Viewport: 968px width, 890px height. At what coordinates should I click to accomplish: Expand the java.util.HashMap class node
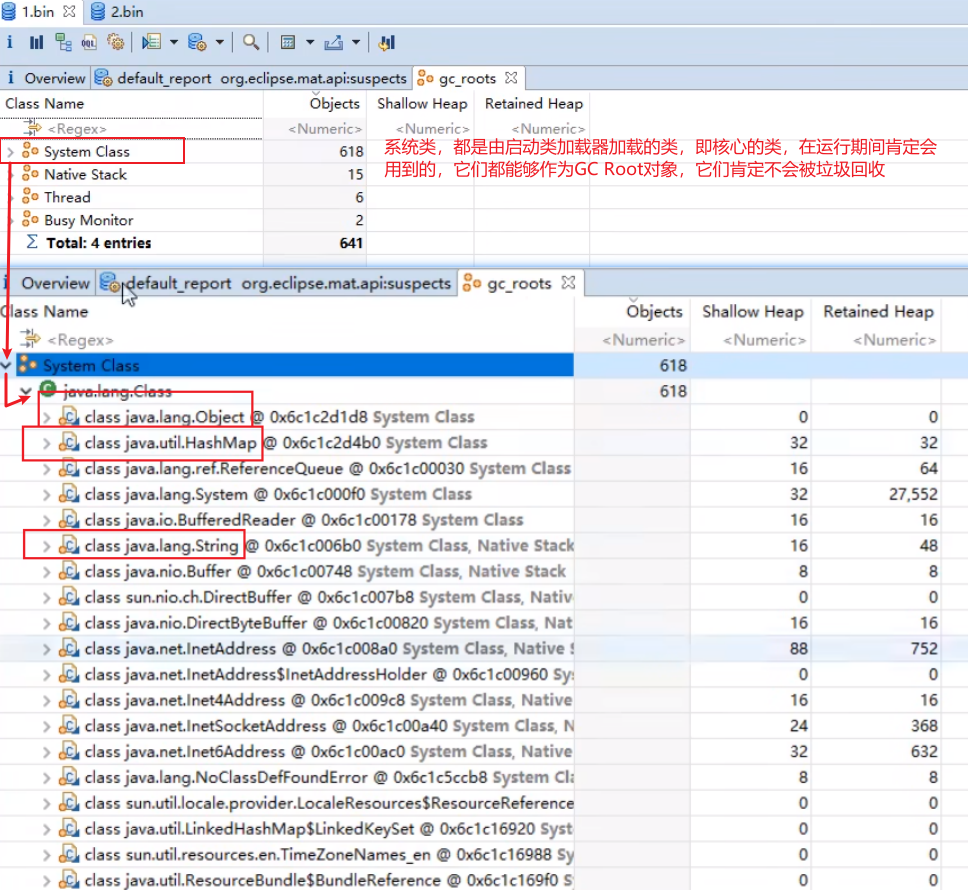point(46,443)
